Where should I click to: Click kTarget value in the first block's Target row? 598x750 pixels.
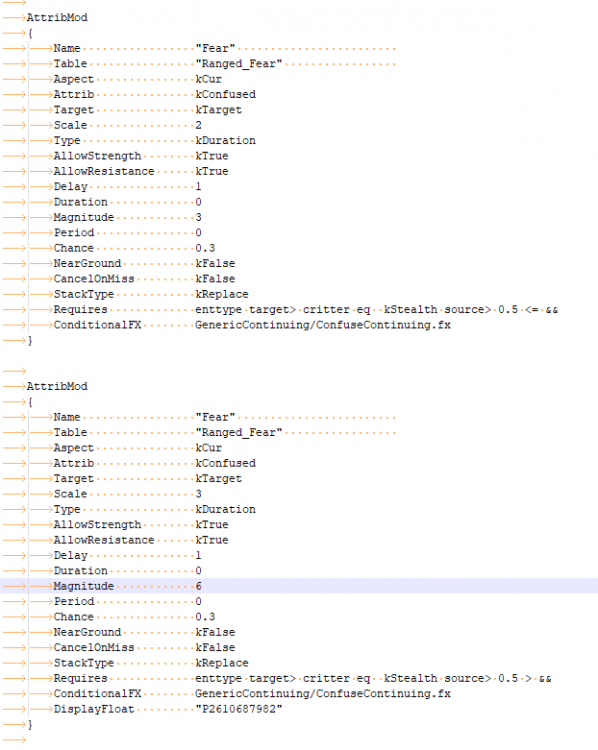(x=219, y=110)
